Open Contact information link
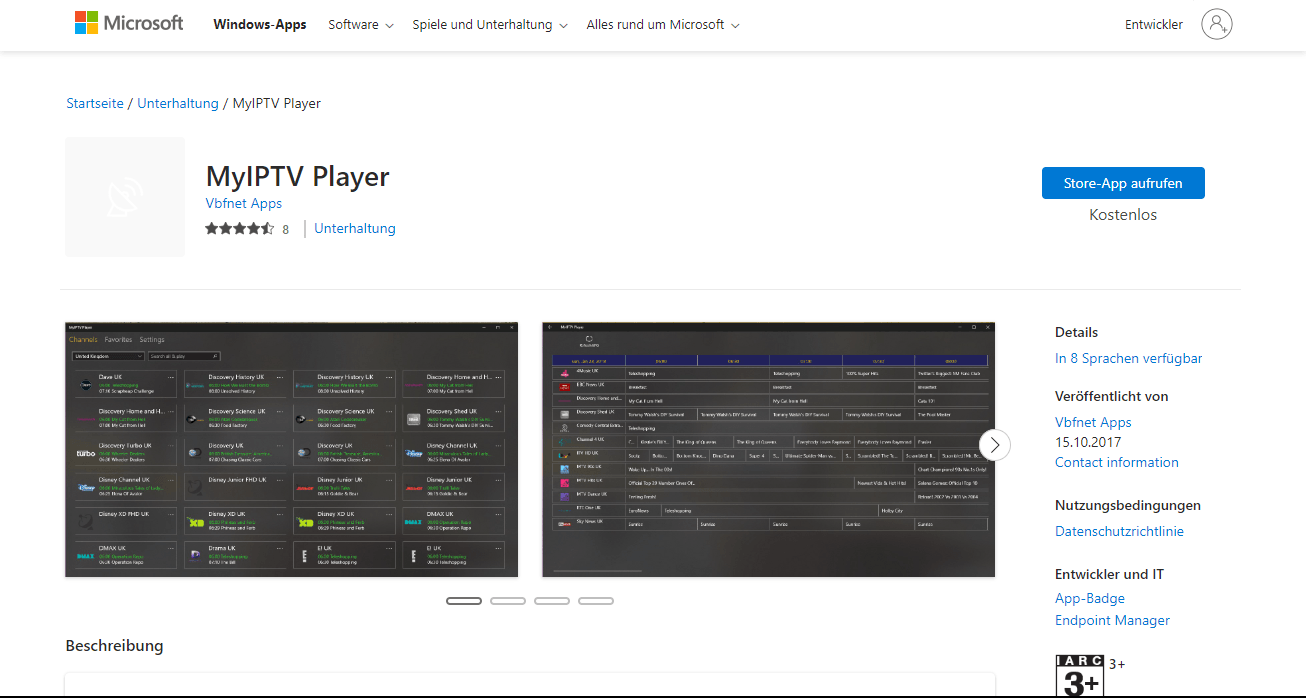 pyautogui.click(x=1117, y=462)
